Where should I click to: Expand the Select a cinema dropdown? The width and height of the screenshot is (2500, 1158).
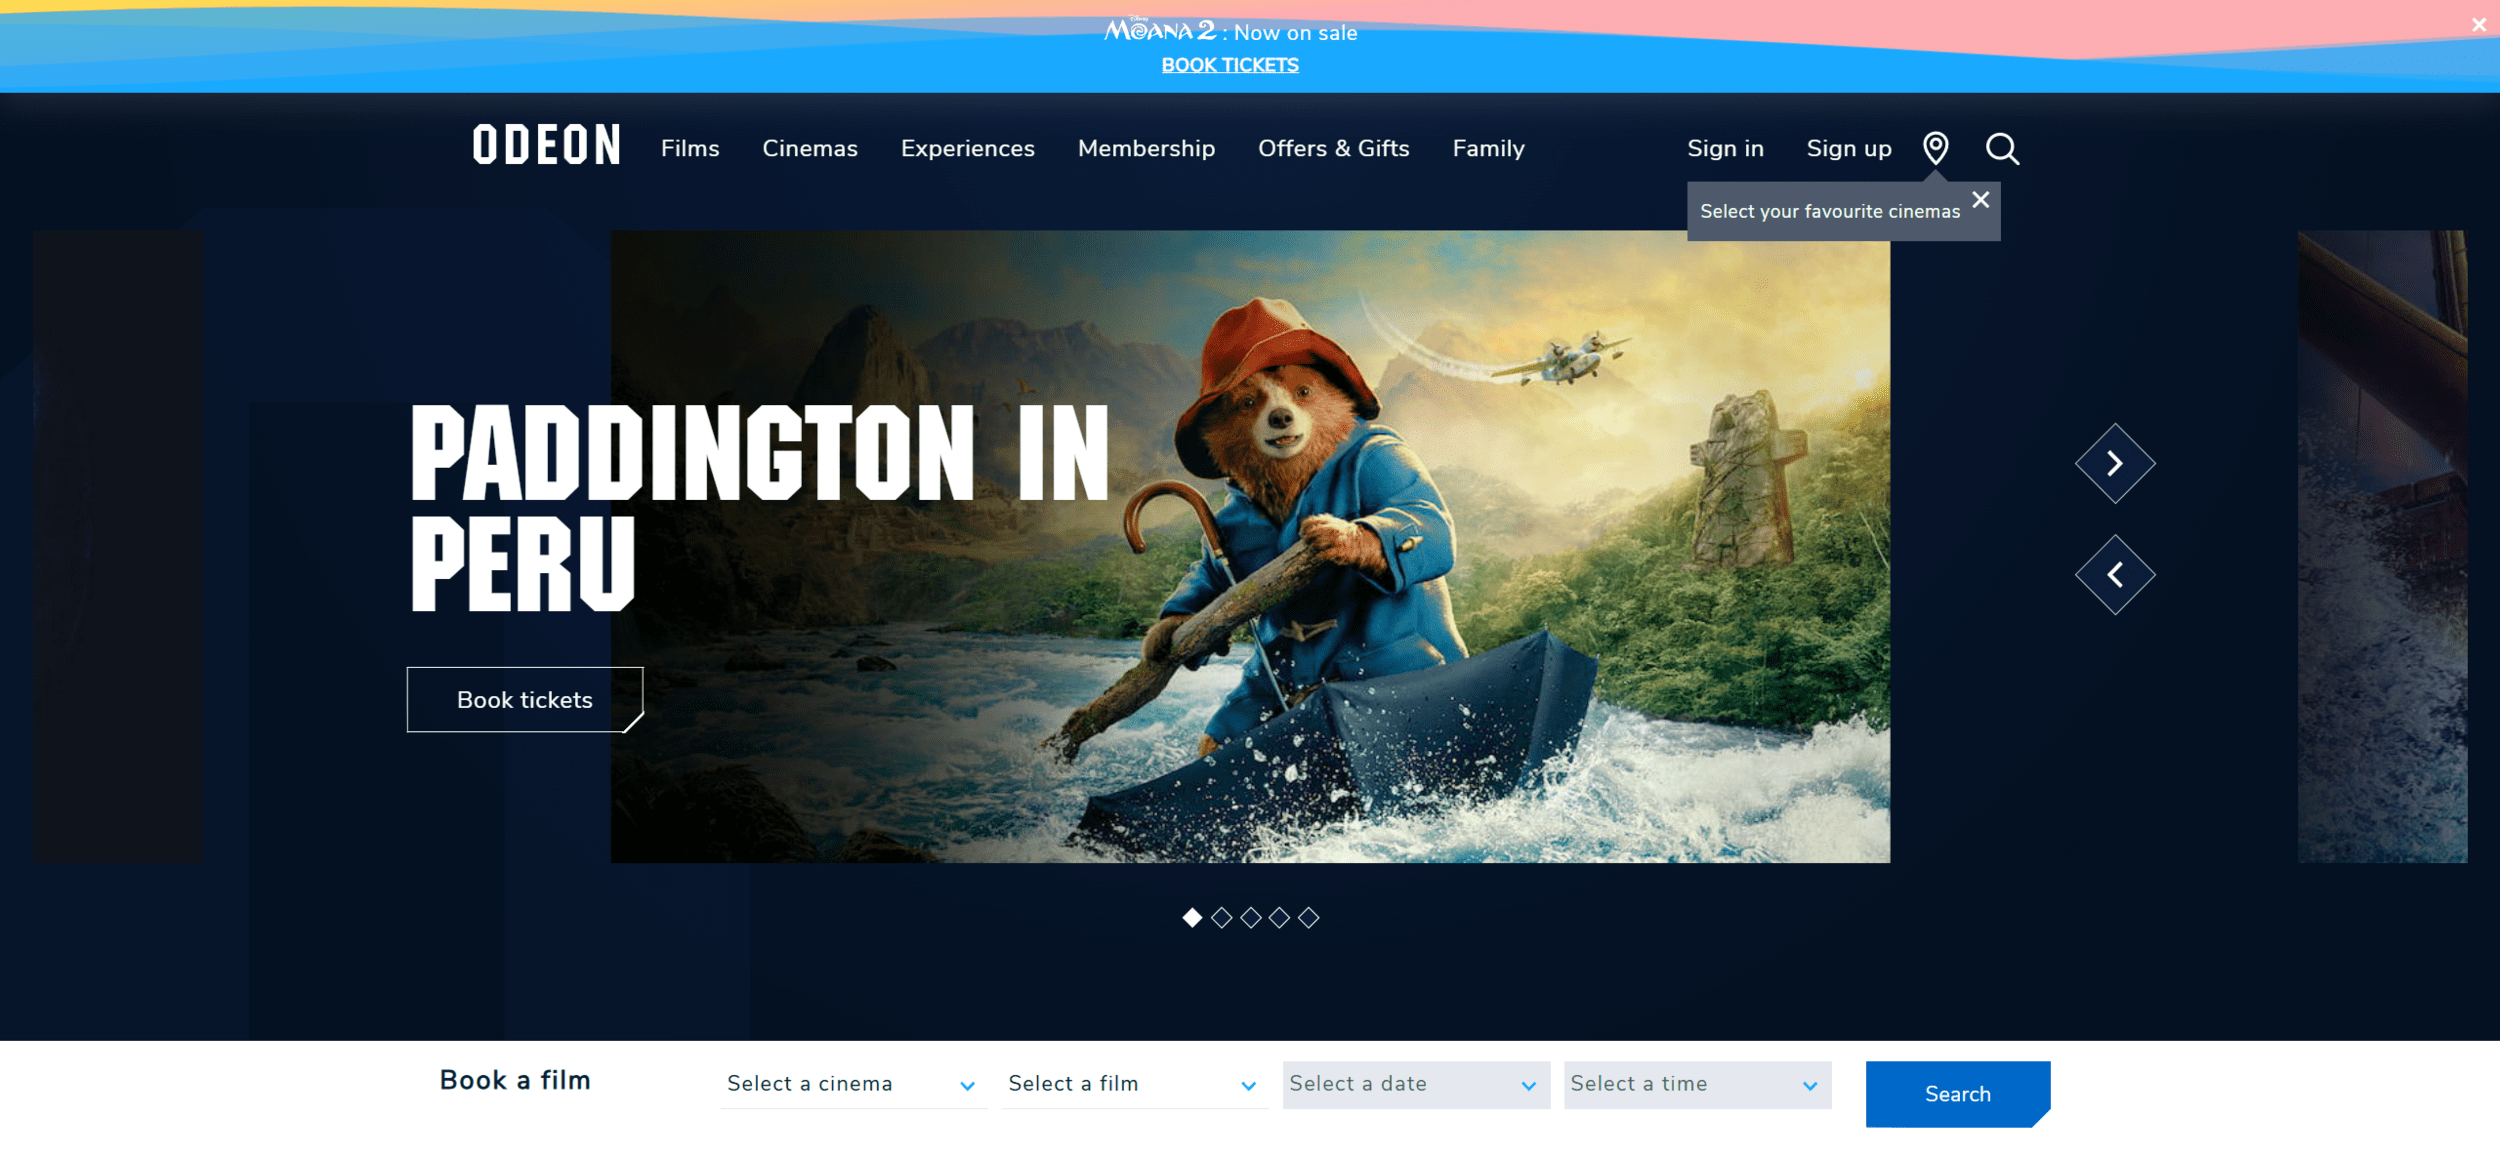tap(852, 1084)
